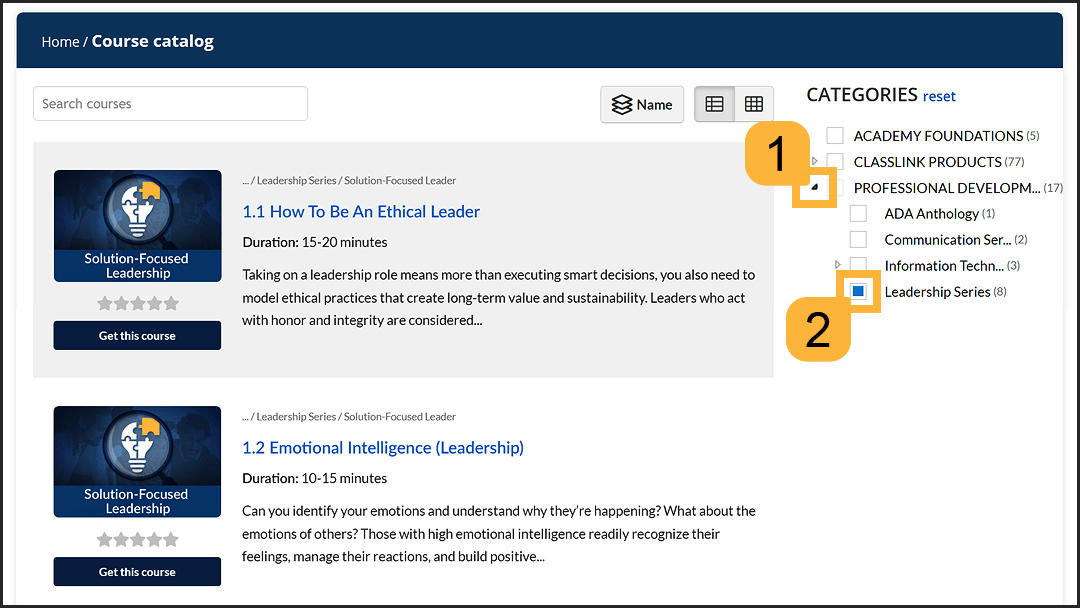Viewport: 1080px width, 608px height.
Task: Check the CLASSLINK PRODUCTS category
Action: point(835,161)
